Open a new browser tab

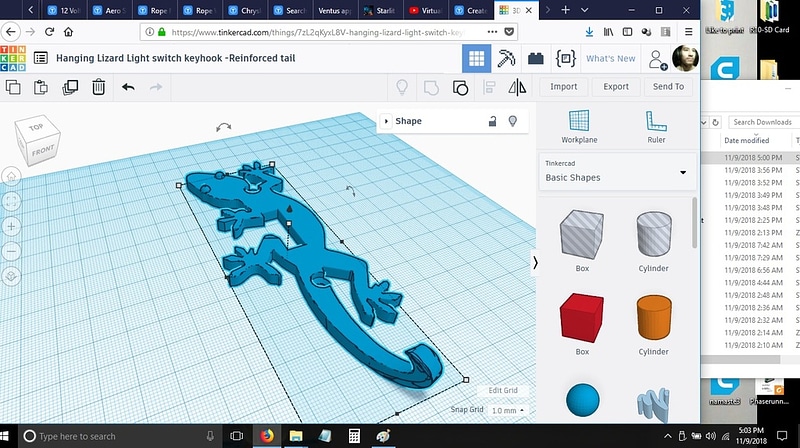565,10
